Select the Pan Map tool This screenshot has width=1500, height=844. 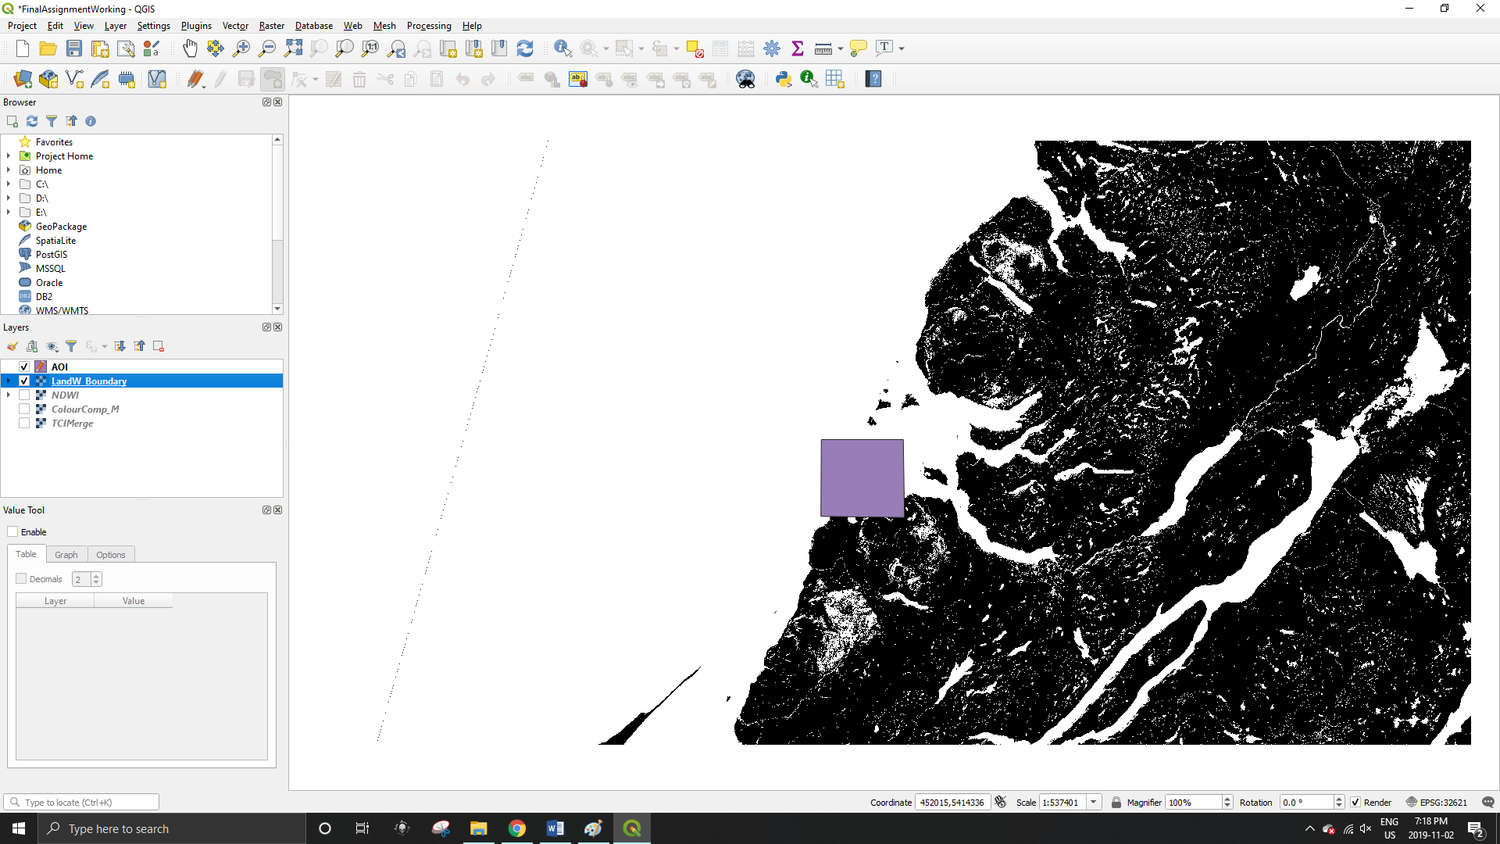(190, 47)
